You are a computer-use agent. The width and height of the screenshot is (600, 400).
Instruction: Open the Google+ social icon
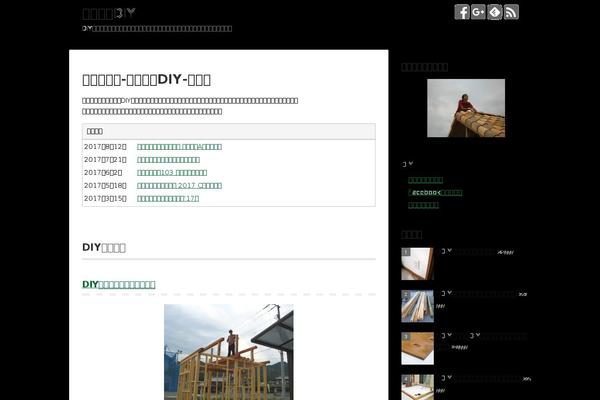pos(478,12)
